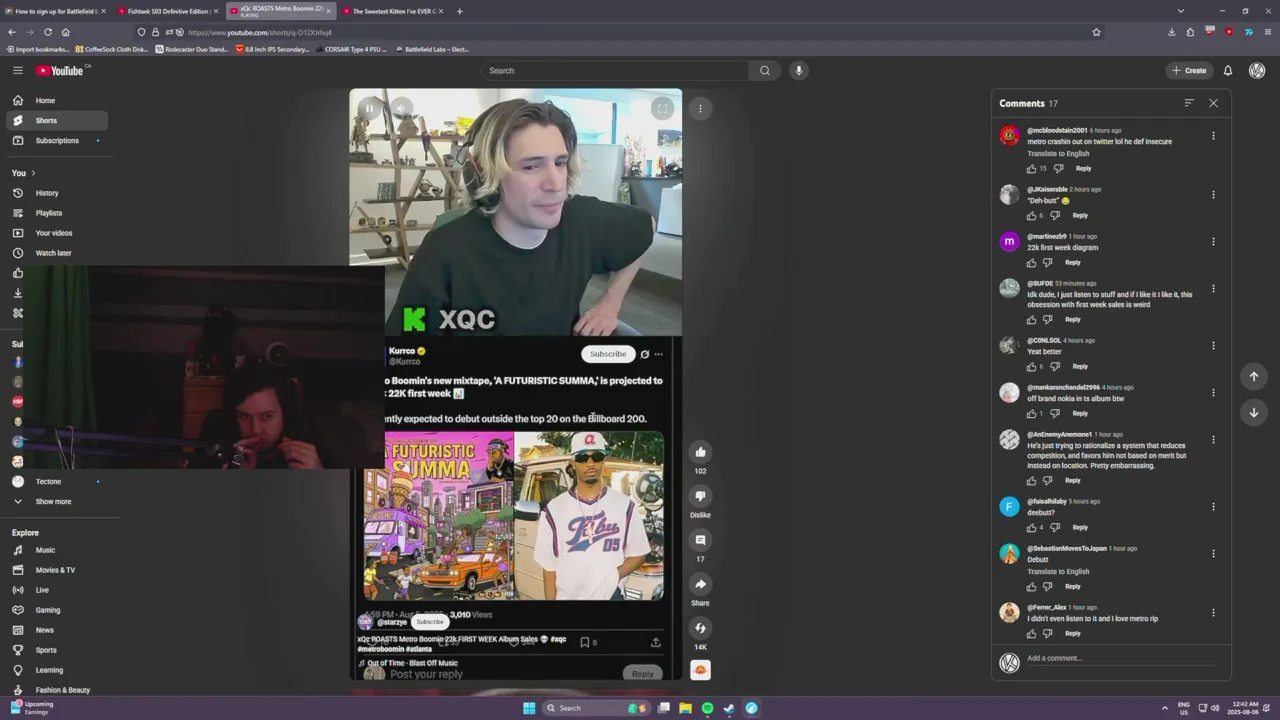This screenshot has height=720, width=1280.
Task: Dislike the Ferrer_Alex comment
Action: [x=1047, y=633]
